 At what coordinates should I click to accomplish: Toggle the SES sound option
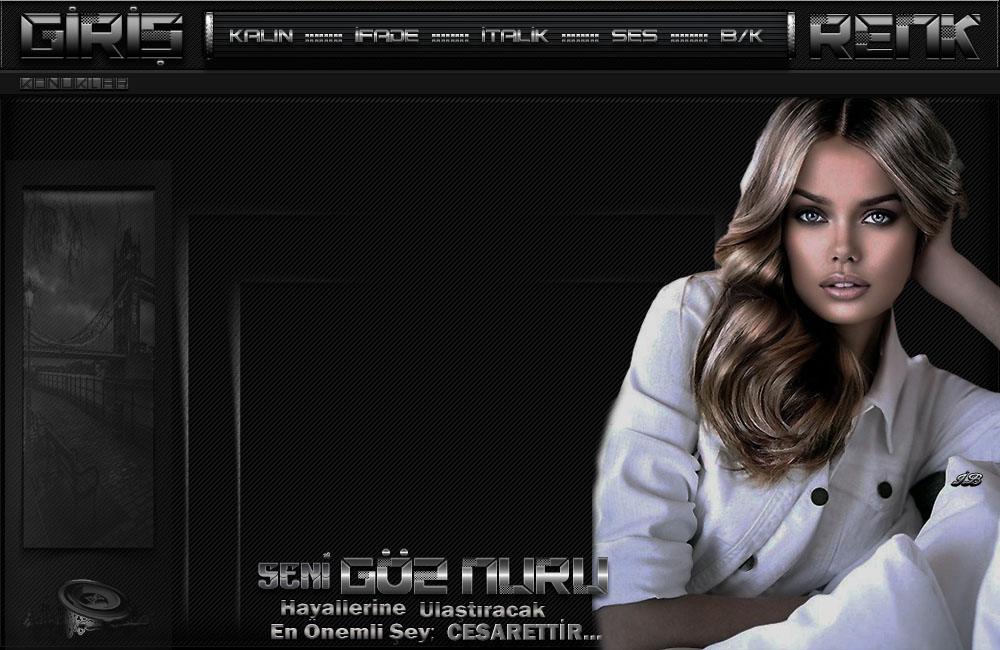pos(634,36)
